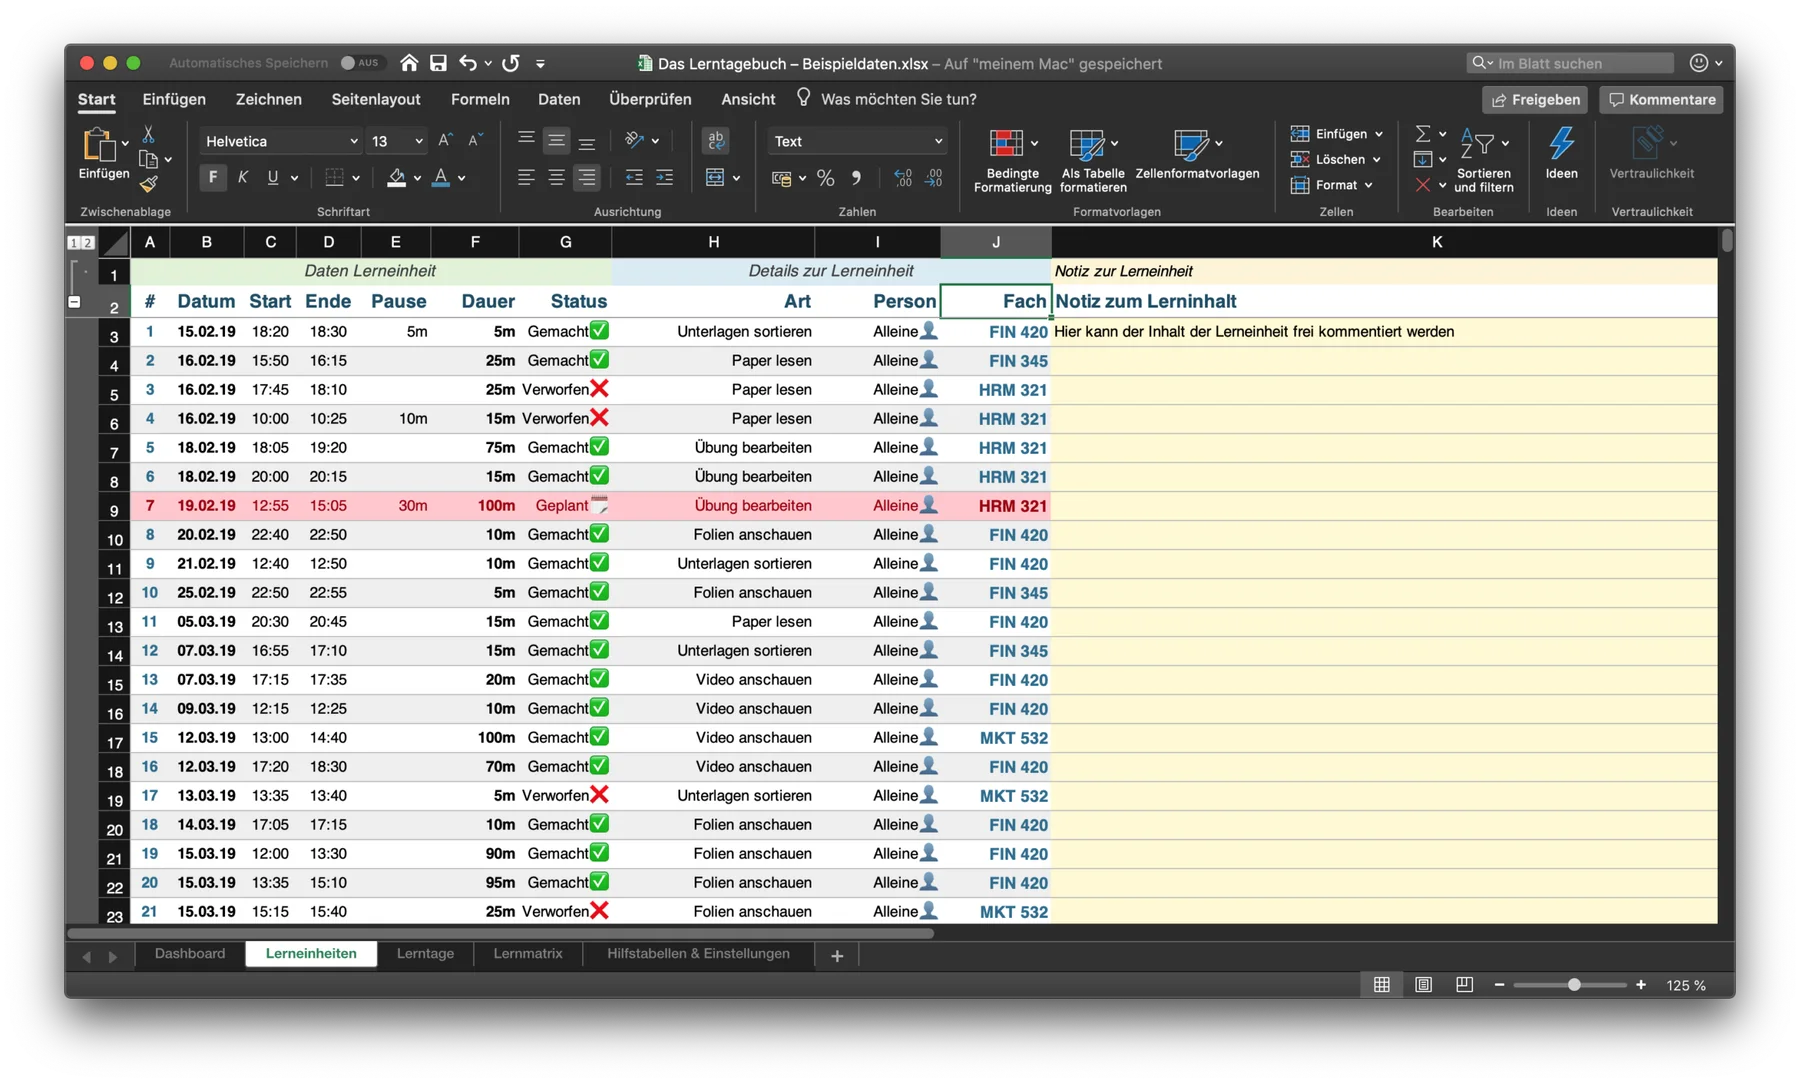Switch to the Dashboard sheet tab
Viewport: 1800px width, 1084px height.
190,954
